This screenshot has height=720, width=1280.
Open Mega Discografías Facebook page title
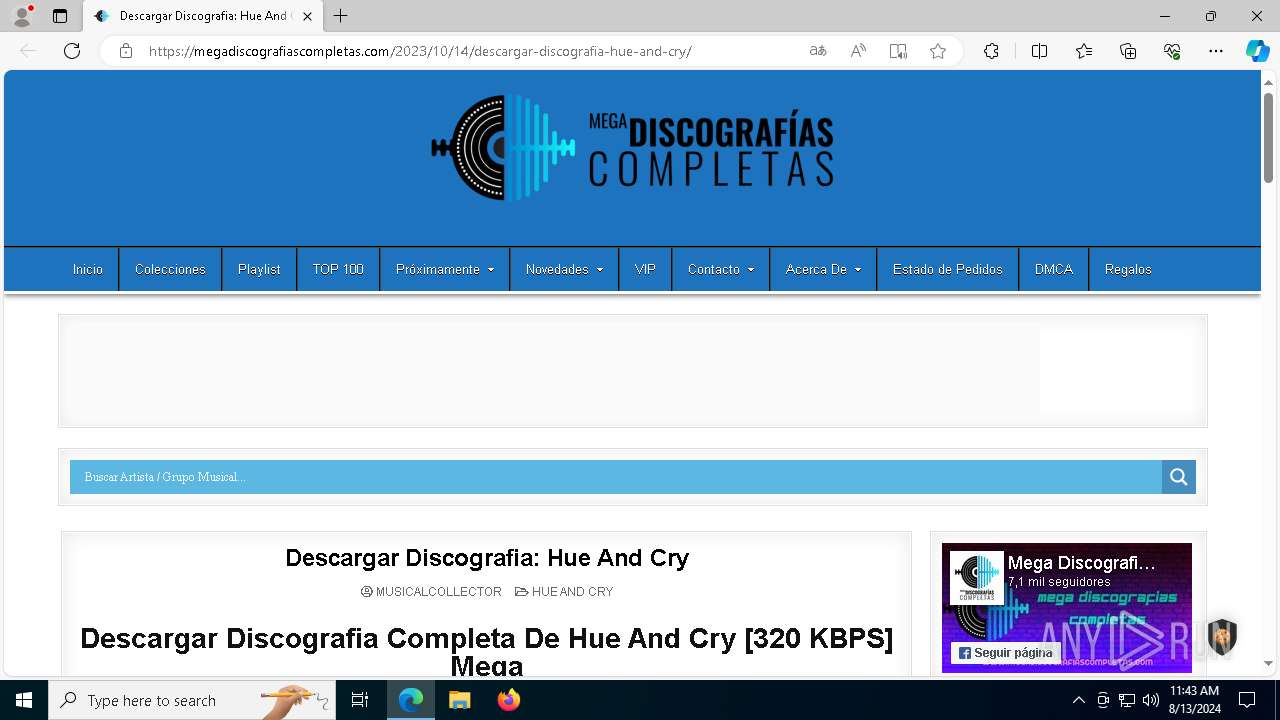(1081, 564)
